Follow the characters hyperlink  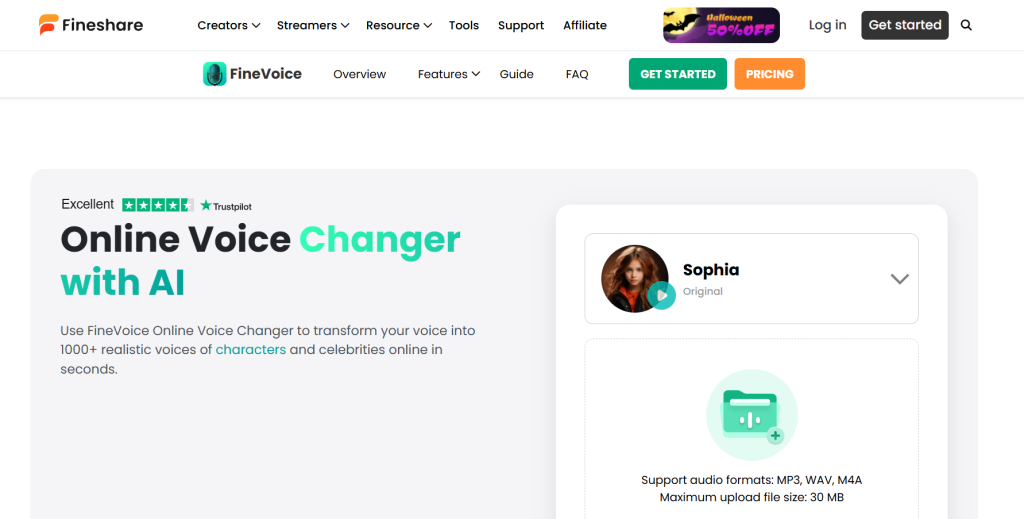tap(251, 350)
